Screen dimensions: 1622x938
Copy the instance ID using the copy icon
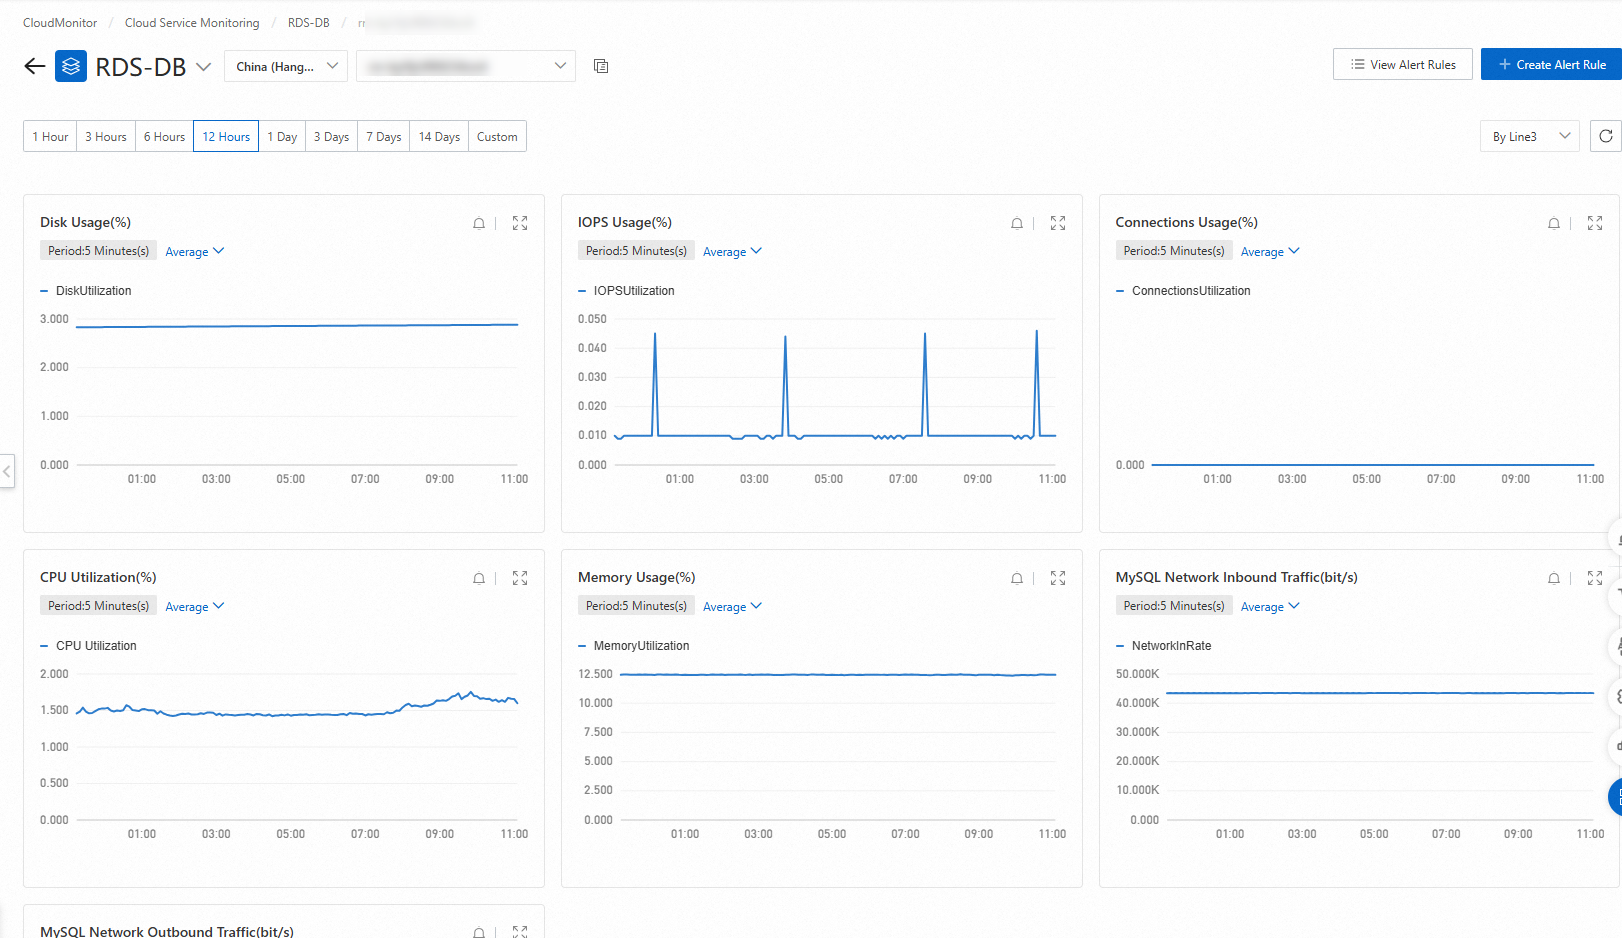[601, 65]
